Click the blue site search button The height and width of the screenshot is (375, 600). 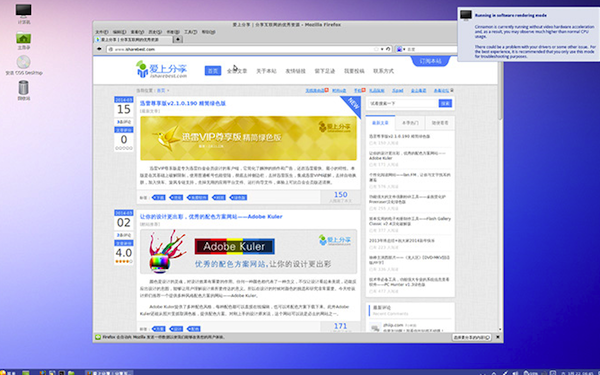pos(445,103)
